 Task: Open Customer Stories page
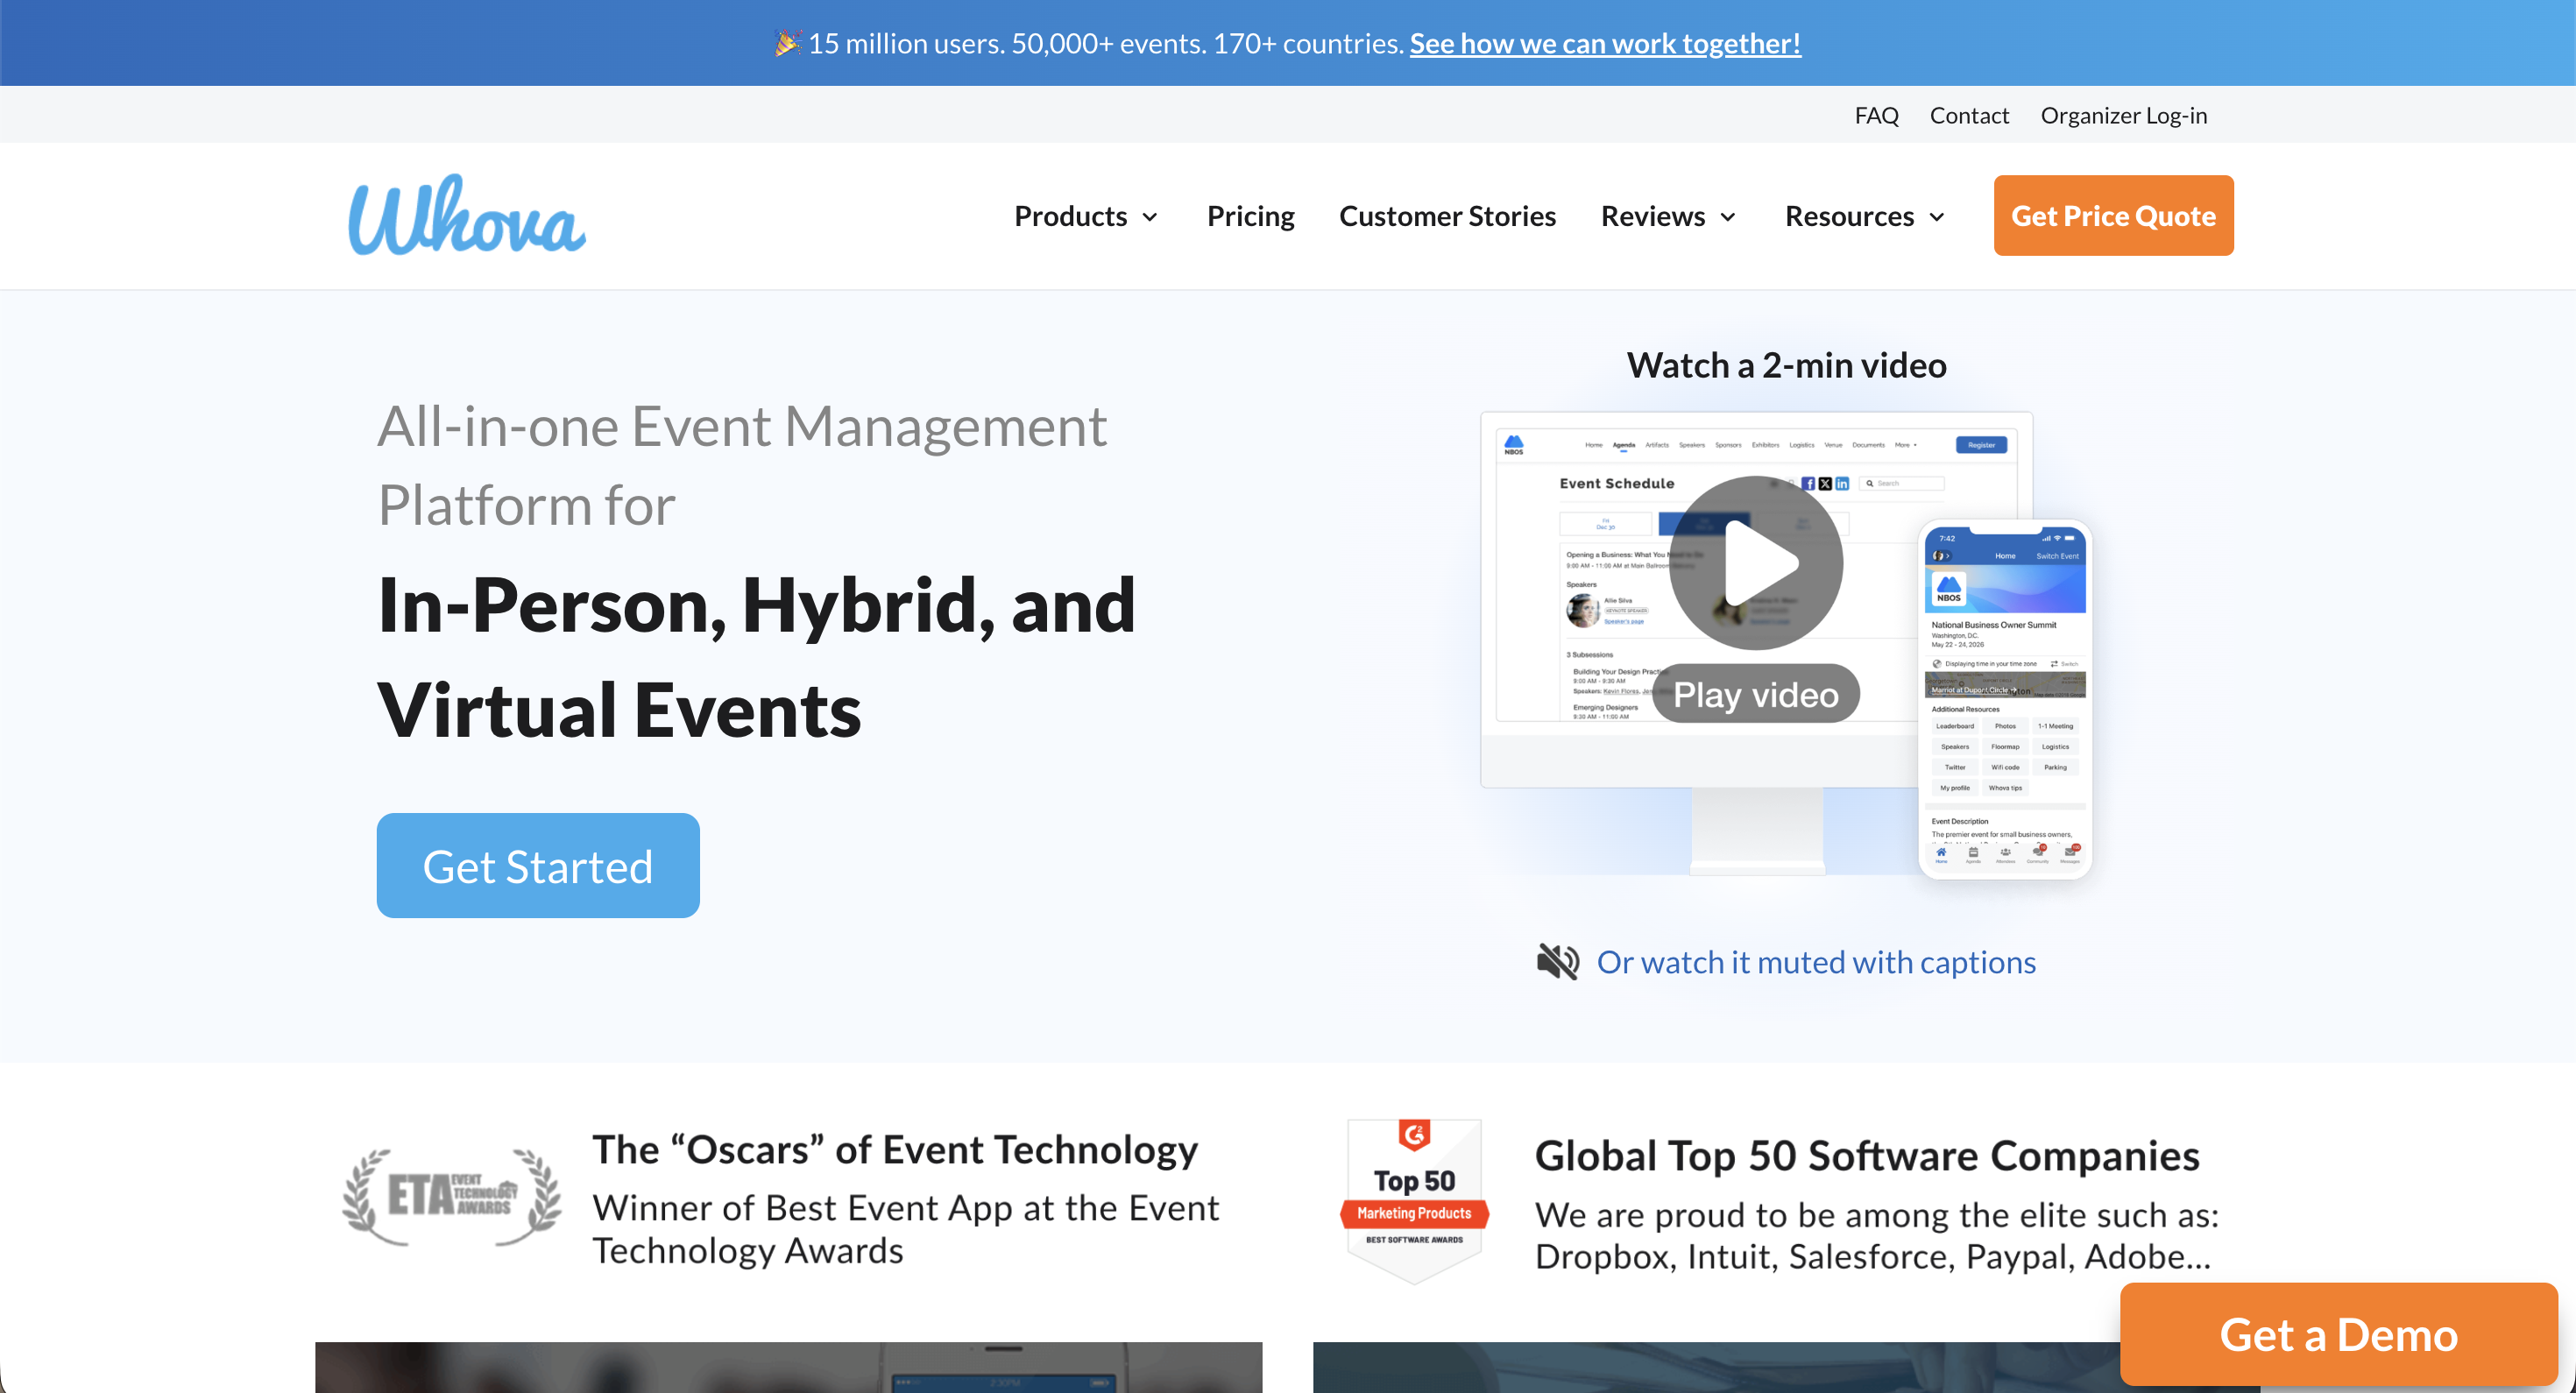click(1447, 216)
